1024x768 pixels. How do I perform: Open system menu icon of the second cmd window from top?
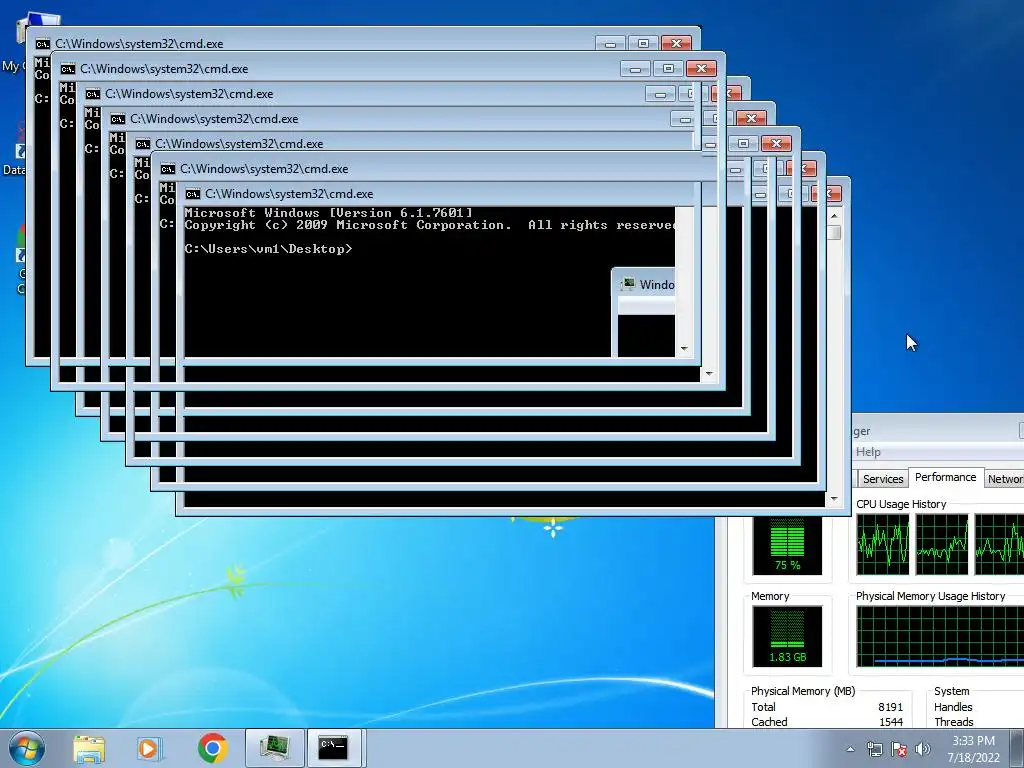point(67,69)
